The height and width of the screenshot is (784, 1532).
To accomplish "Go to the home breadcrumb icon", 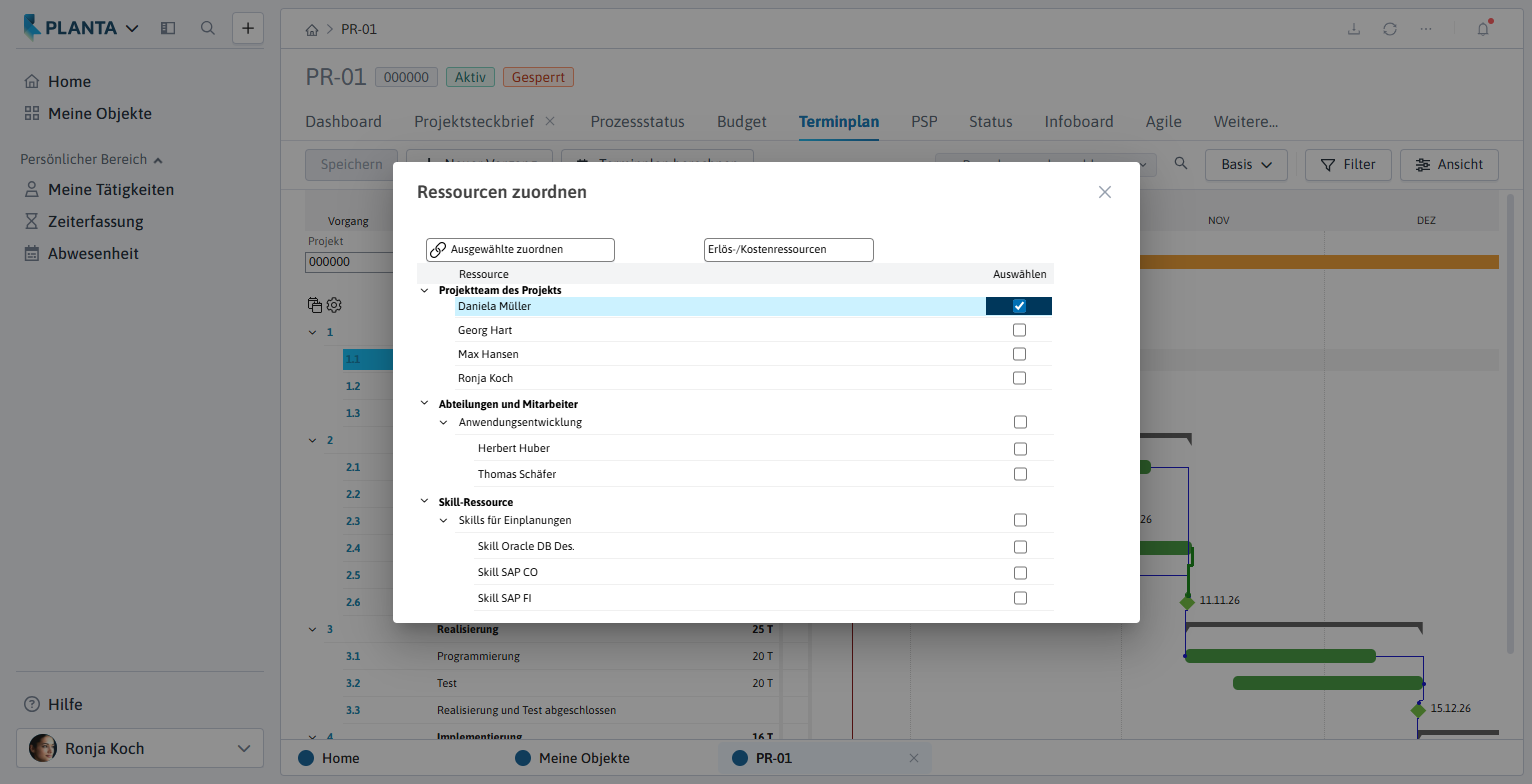I will (x=312, y=29).
